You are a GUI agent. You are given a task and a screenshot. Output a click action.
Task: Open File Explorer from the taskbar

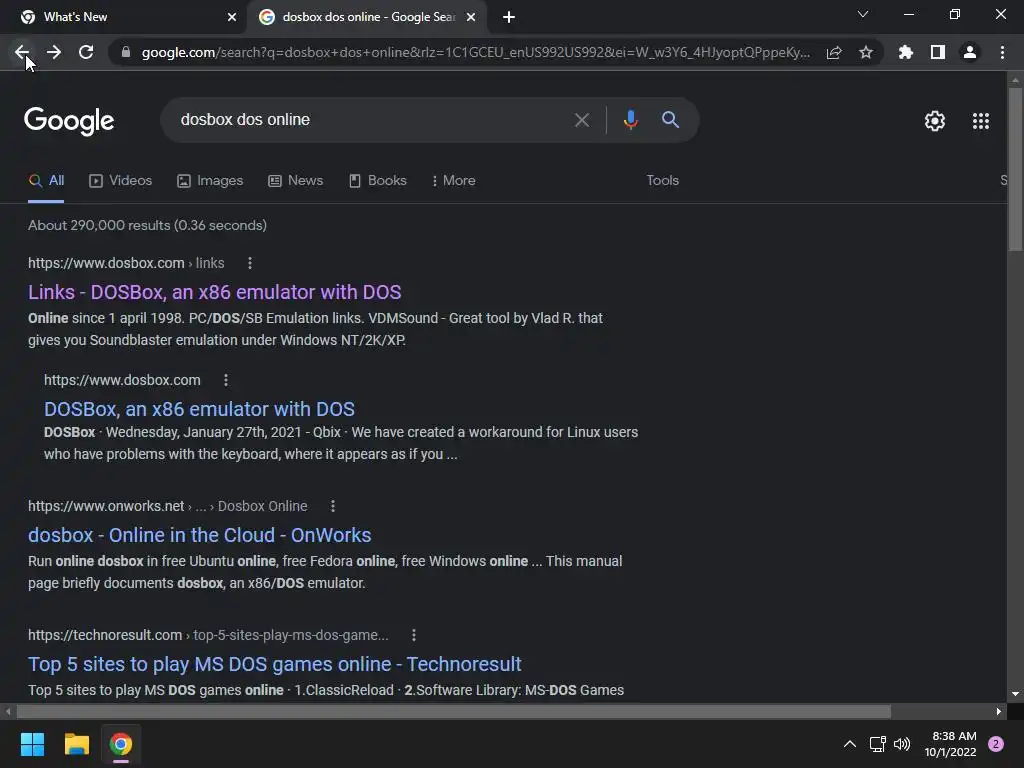pyautogui.click(x=76, y=744)
